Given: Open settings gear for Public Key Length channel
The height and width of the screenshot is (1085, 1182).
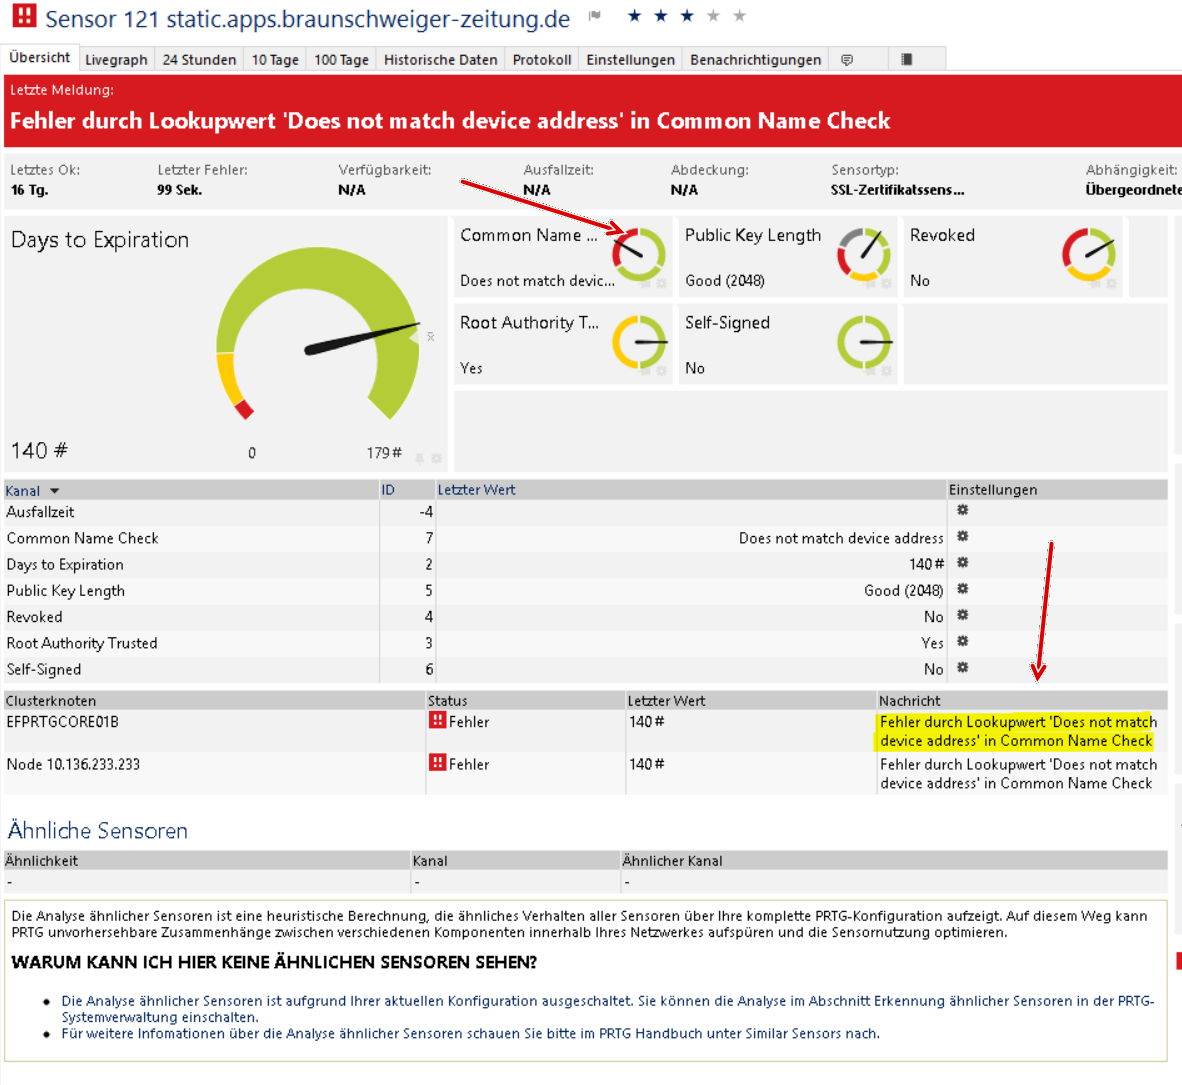Looking at the screenshot, I should pyautogui.click(x=963, y=590).
